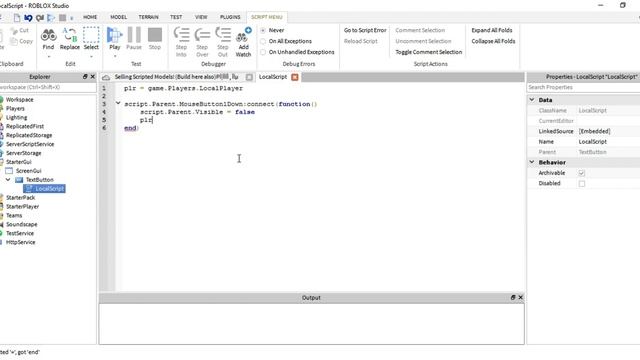This screenshot has height=360, width=640.
Task: Switch to the LocalScript editor tab
Action: (273, 77)
